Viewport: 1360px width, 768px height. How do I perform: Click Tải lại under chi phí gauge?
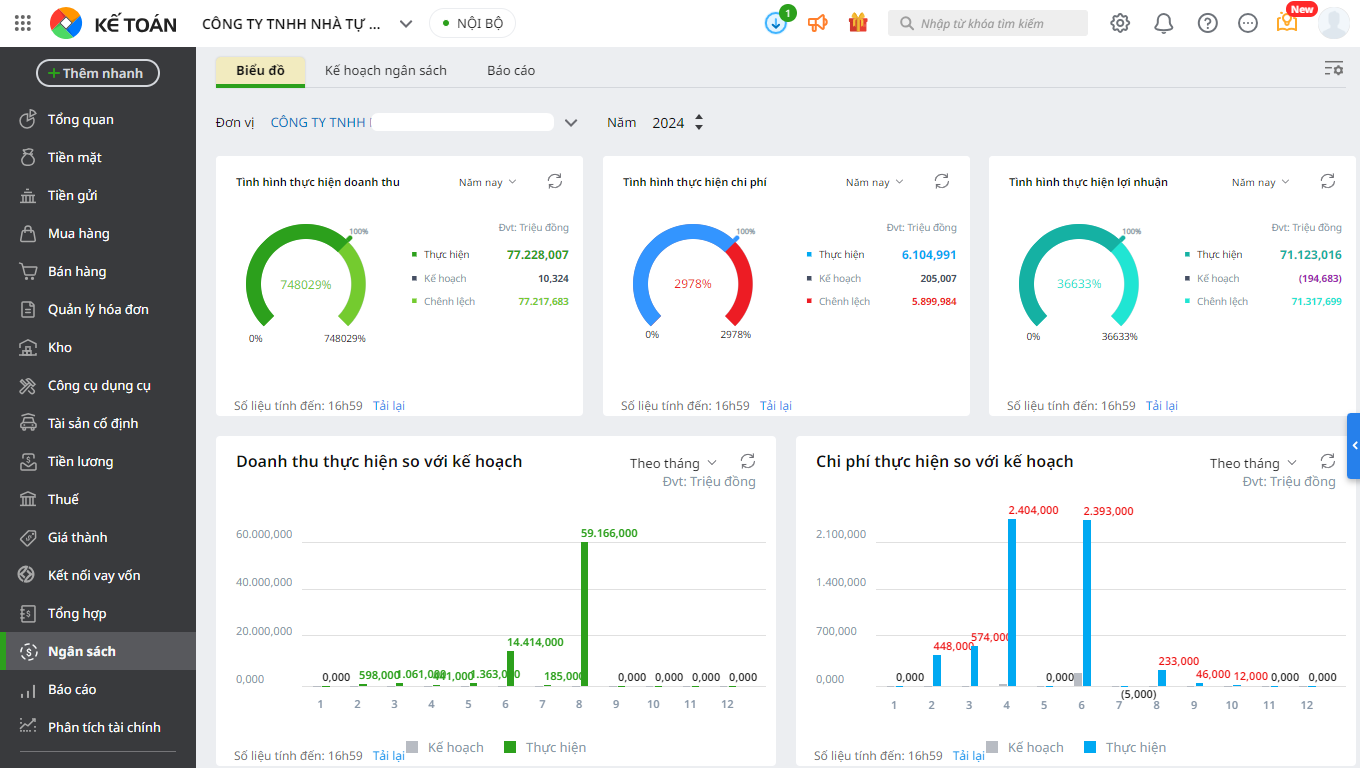pyautogui.click(x=776, y=406)
